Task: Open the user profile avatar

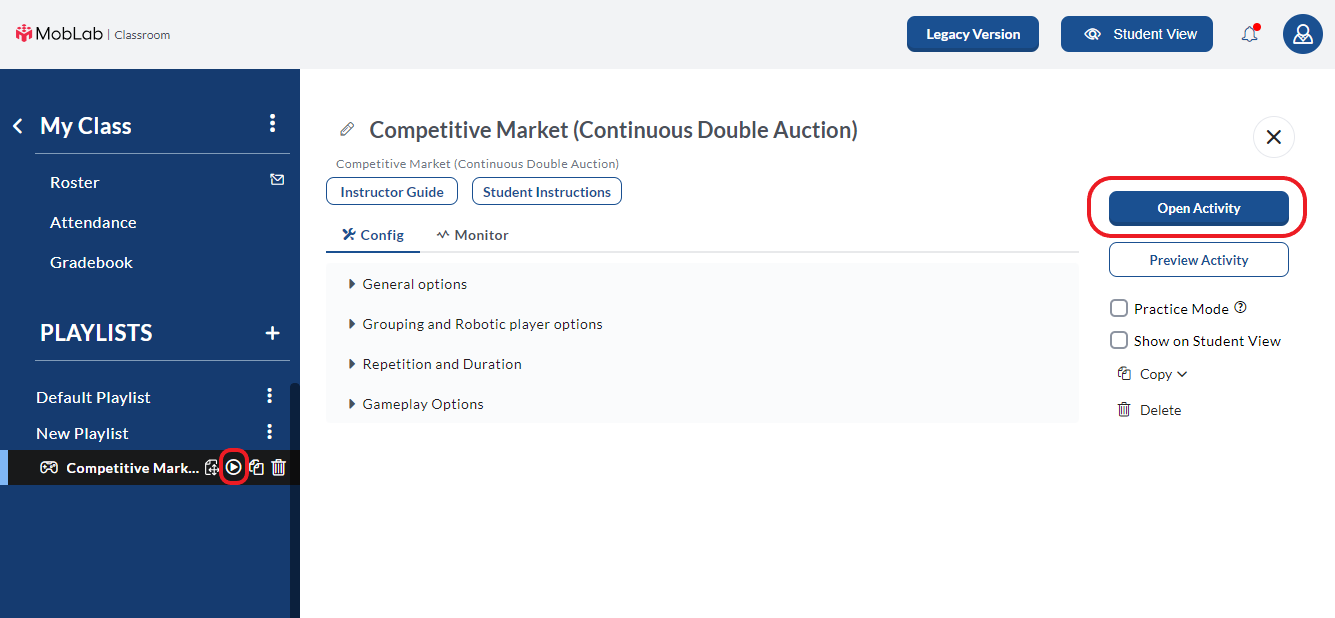Action: [x=1302, y=34]
